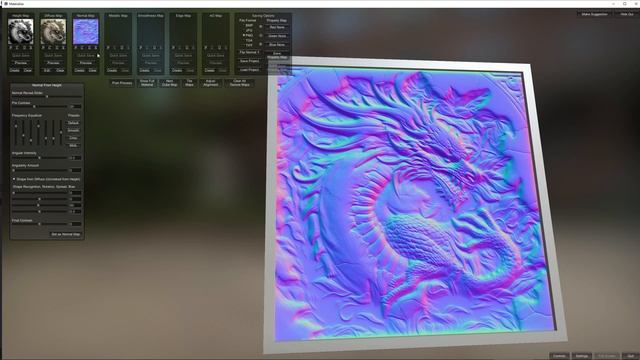This screenshot has height=360, width=640.
Task: Select TGA file format
Action: coord(249,40)
